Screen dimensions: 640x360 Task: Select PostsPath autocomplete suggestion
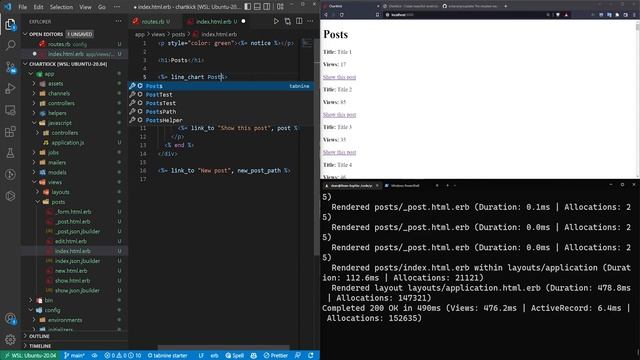pos(221,111)
